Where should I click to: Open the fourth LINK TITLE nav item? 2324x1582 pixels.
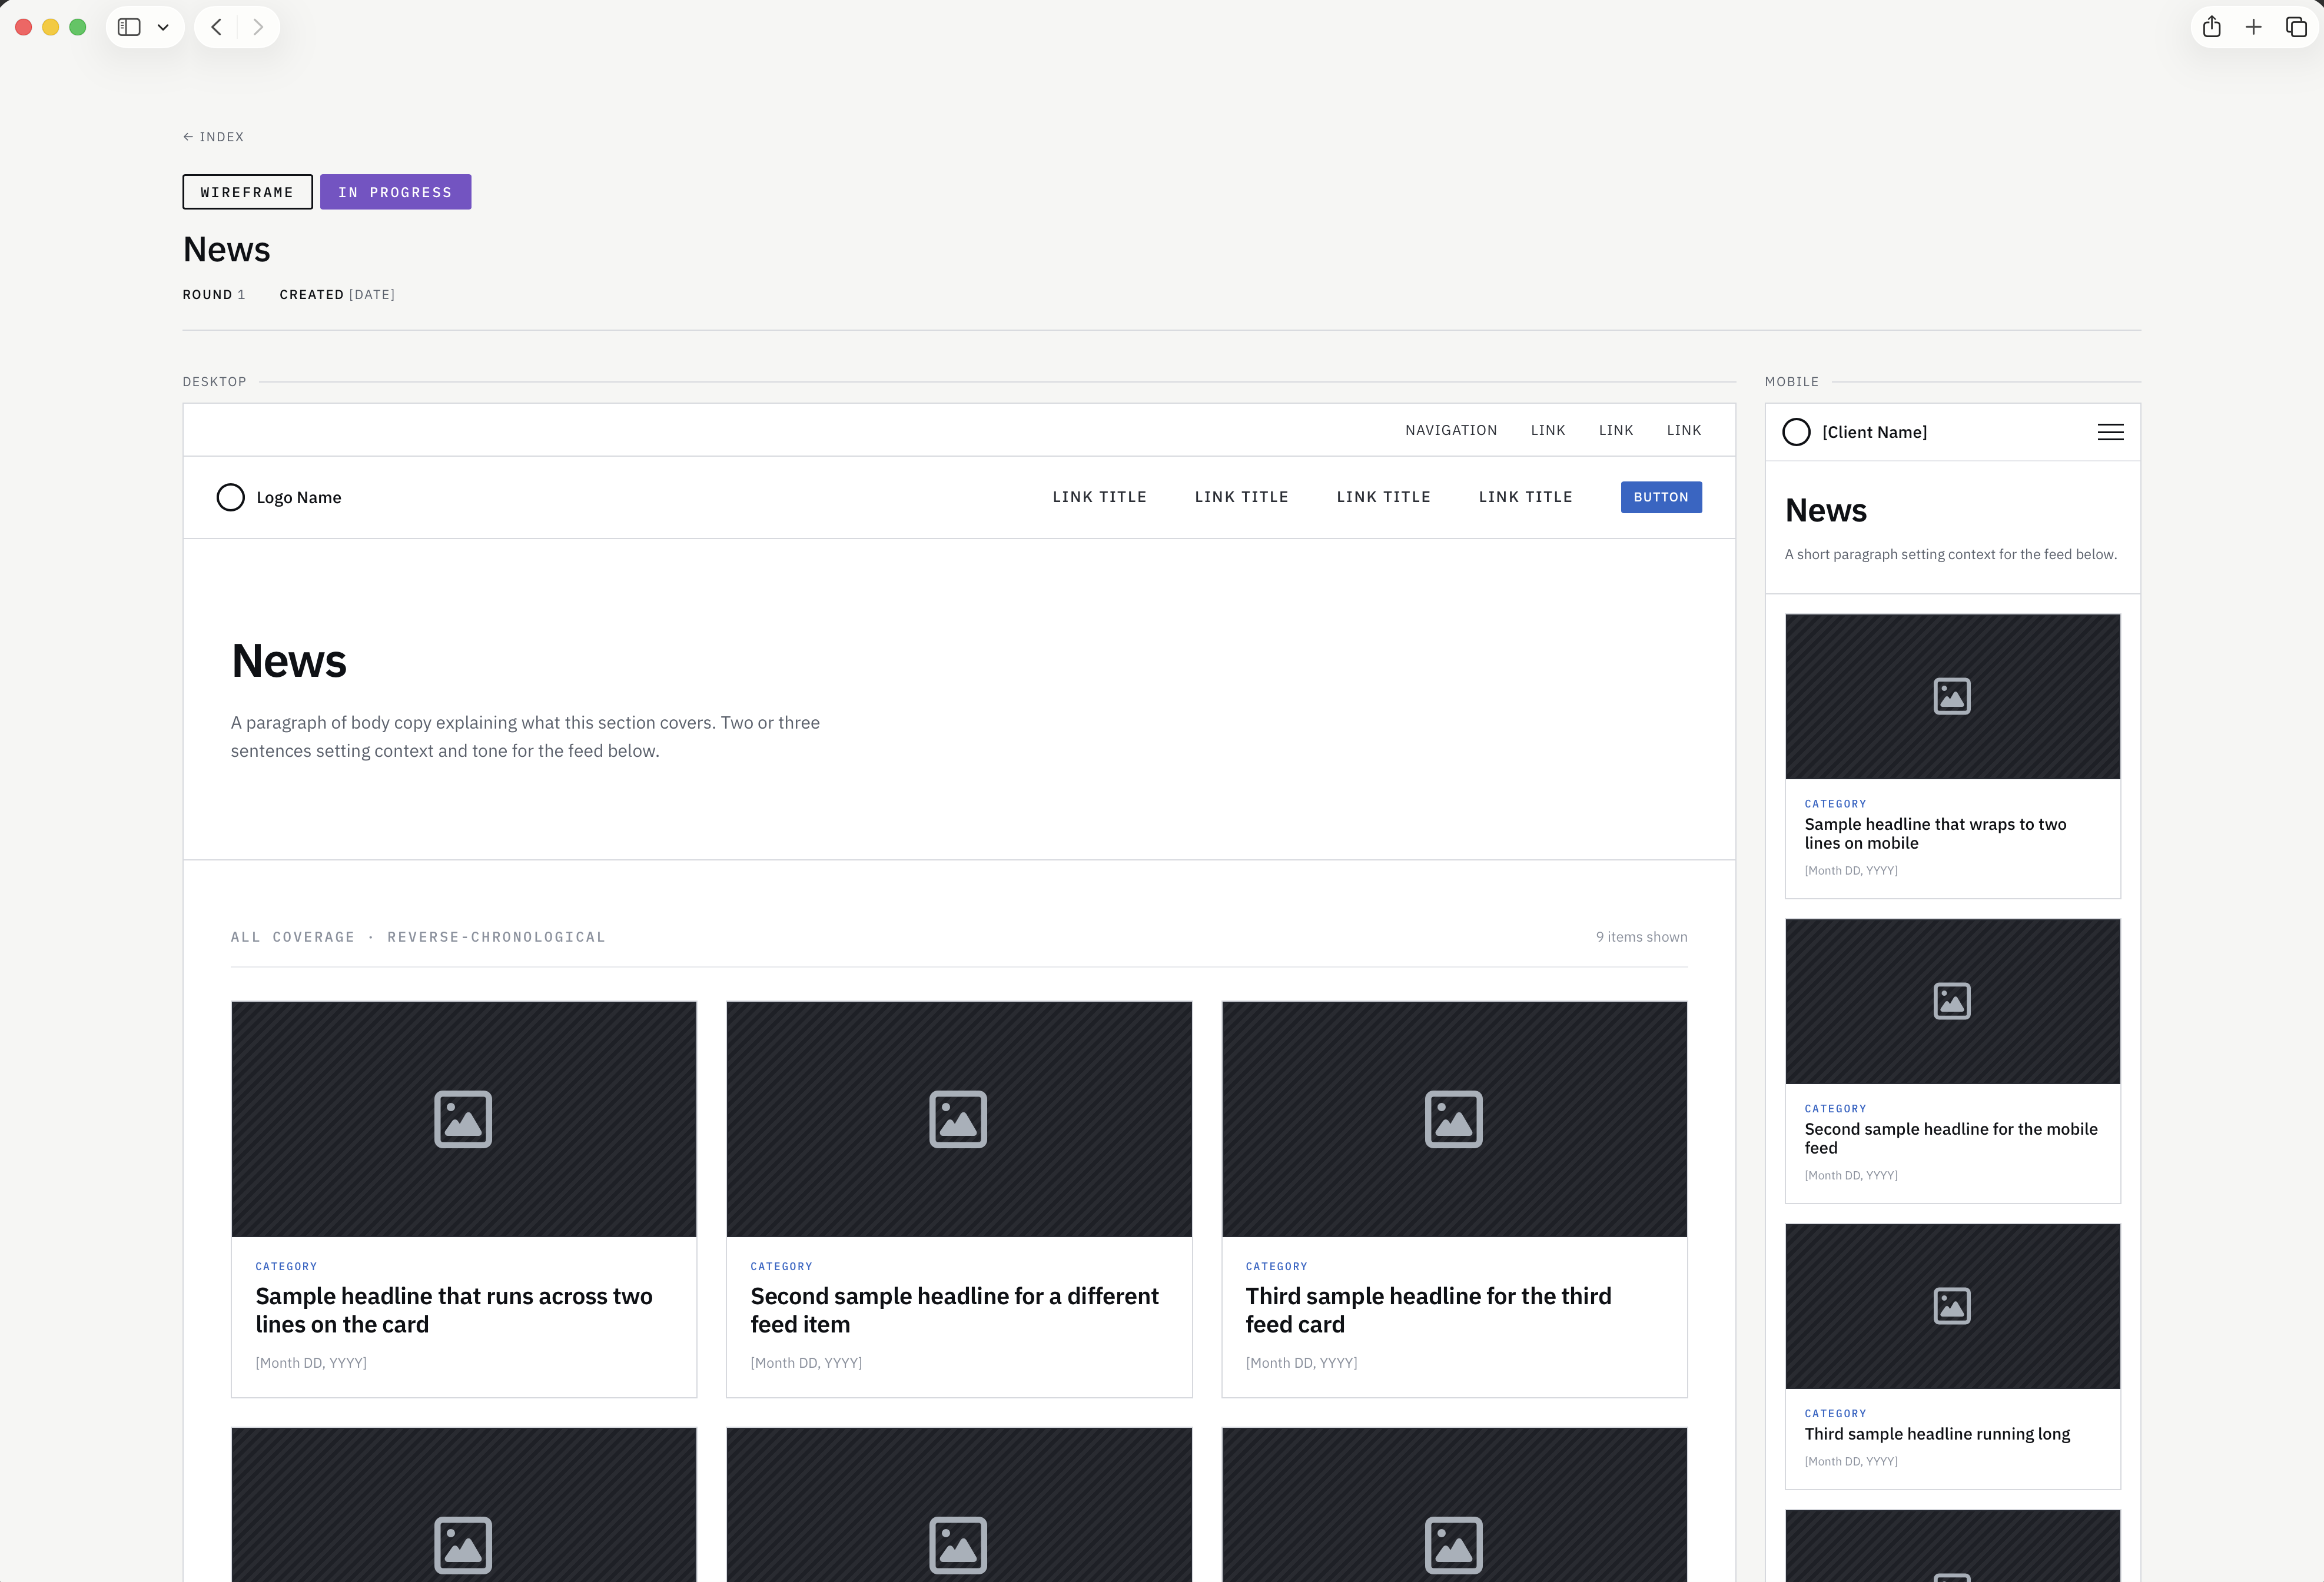1525,497
